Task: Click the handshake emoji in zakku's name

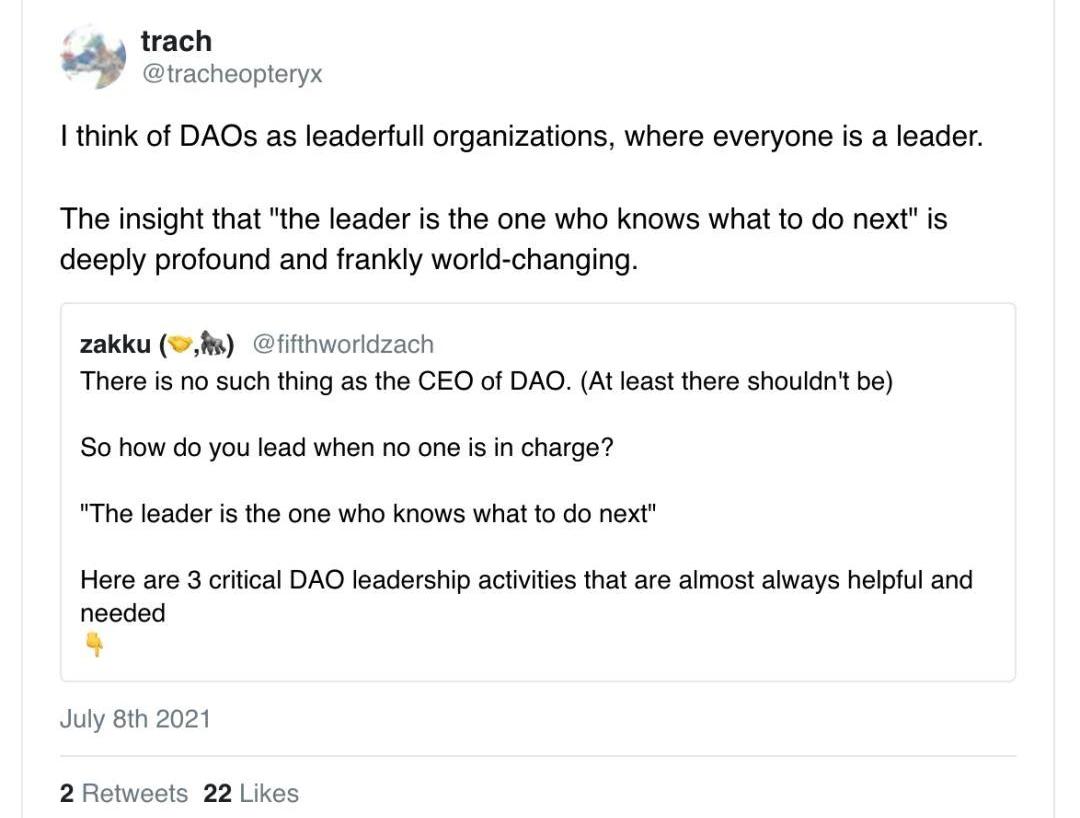Action: point(180,344)
